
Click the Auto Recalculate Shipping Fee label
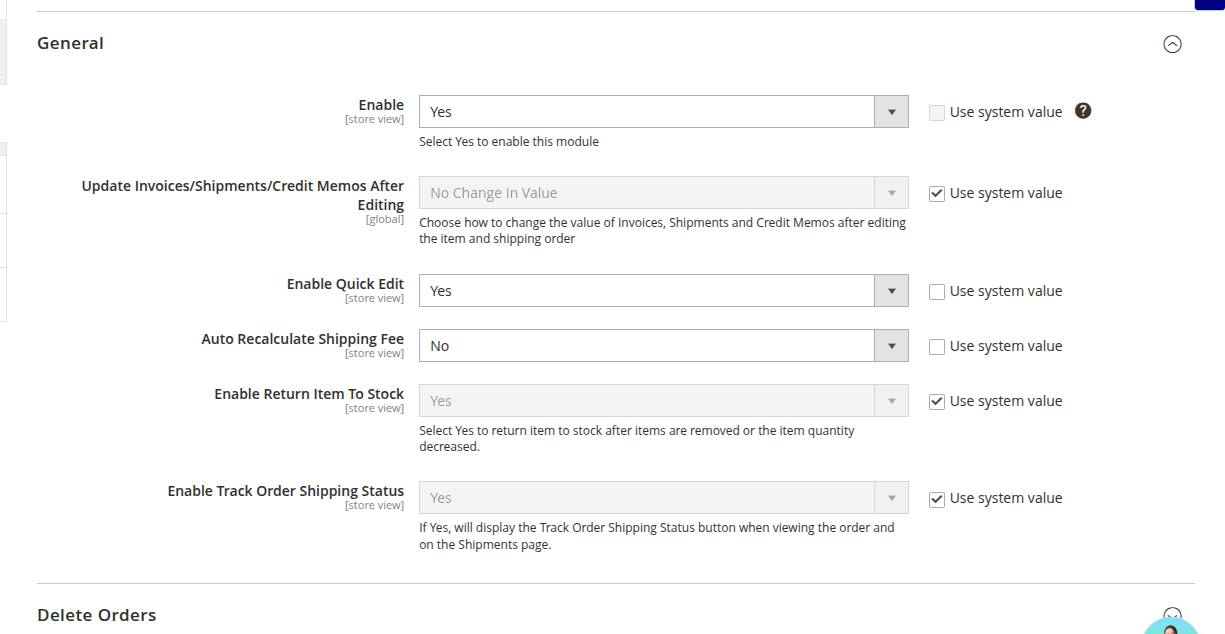303,339
